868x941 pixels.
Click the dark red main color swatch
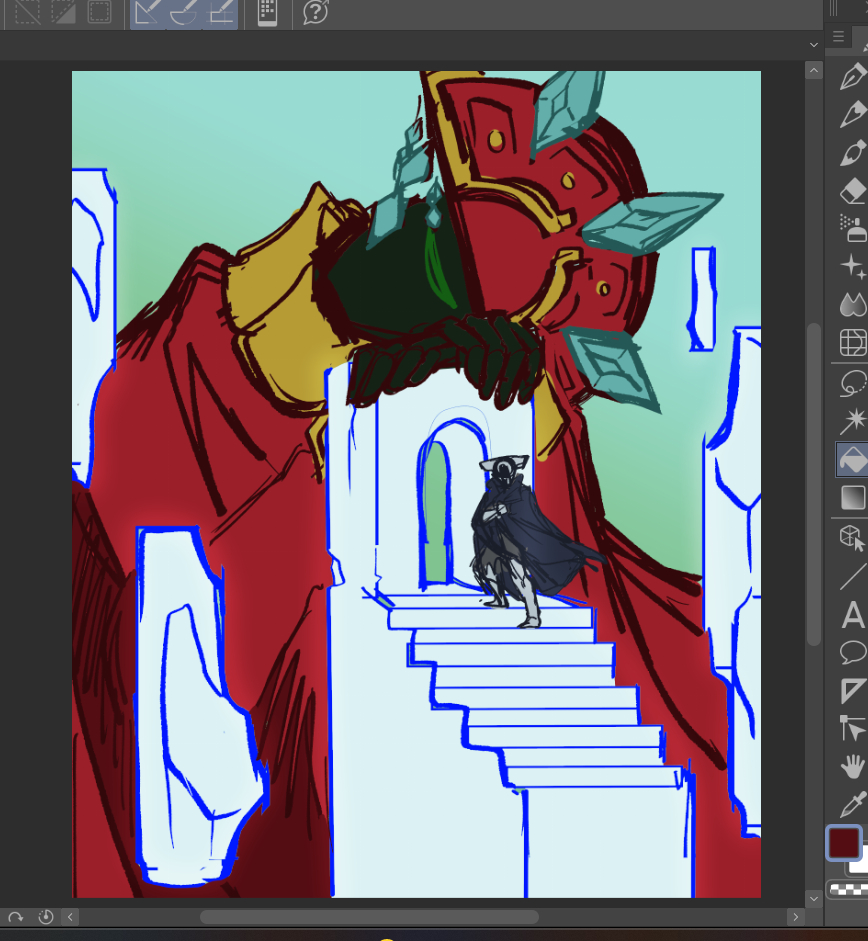point(844,843)
